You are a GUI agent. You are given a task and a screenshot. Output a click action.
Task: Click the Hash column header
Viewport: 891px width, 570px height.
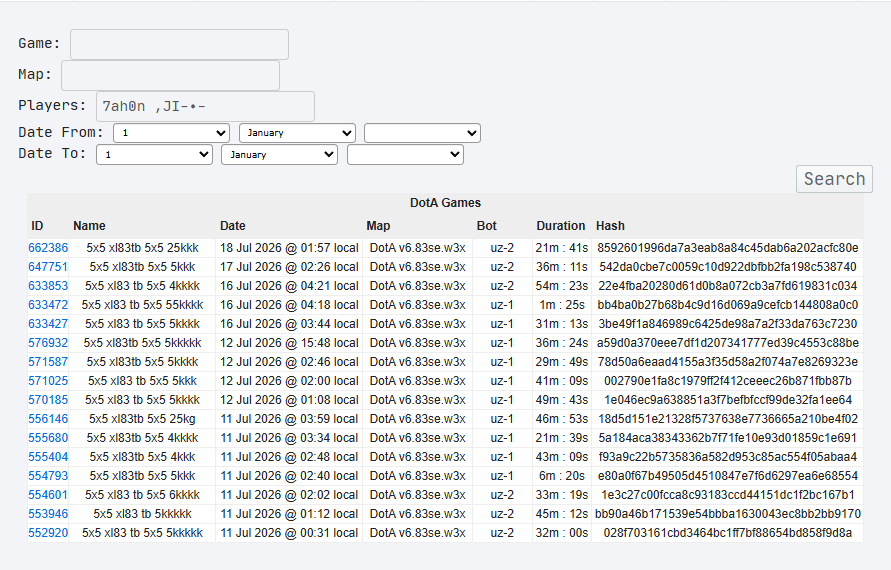pyautogui.click(x=610, y=226)
